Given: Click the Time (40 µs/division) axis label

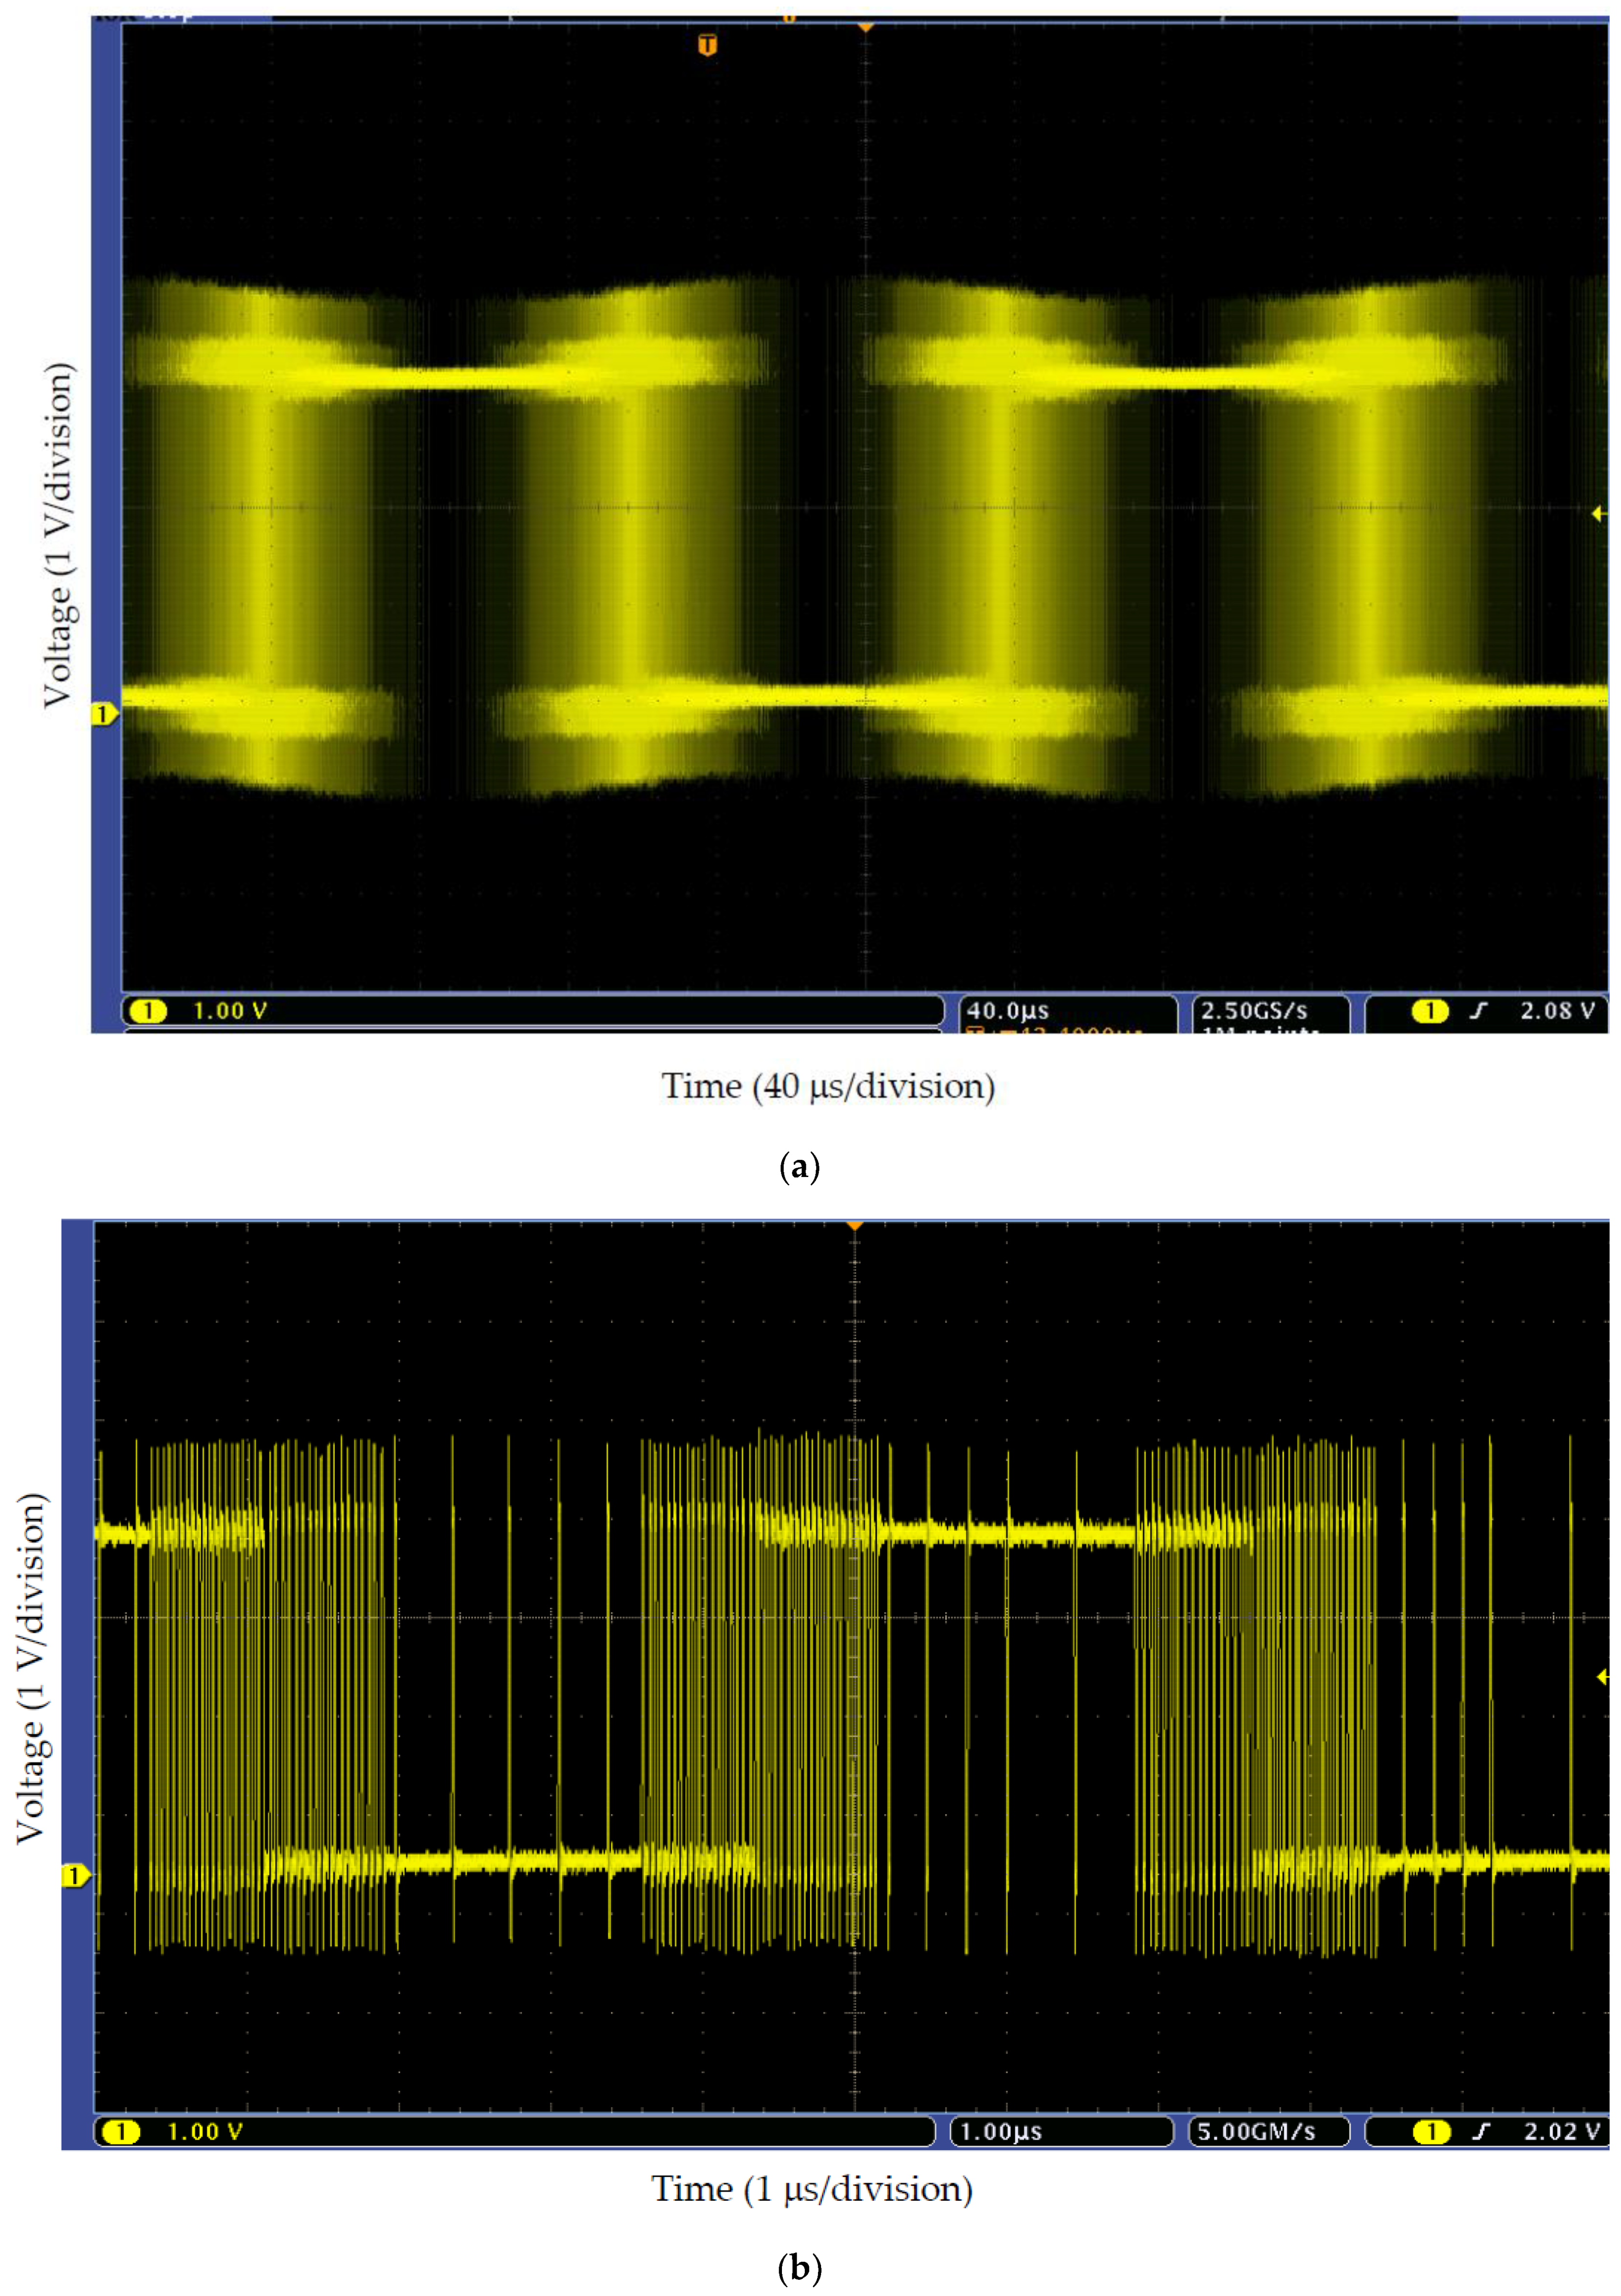Looking at the screenshot, I should point(828,1086).
